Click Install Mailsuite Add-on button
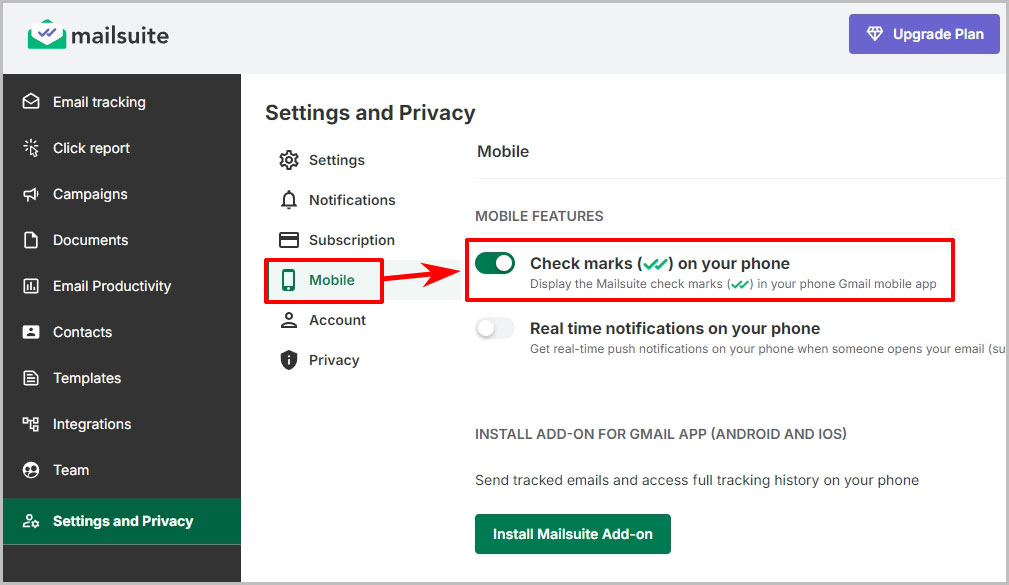 coord(573,534)
